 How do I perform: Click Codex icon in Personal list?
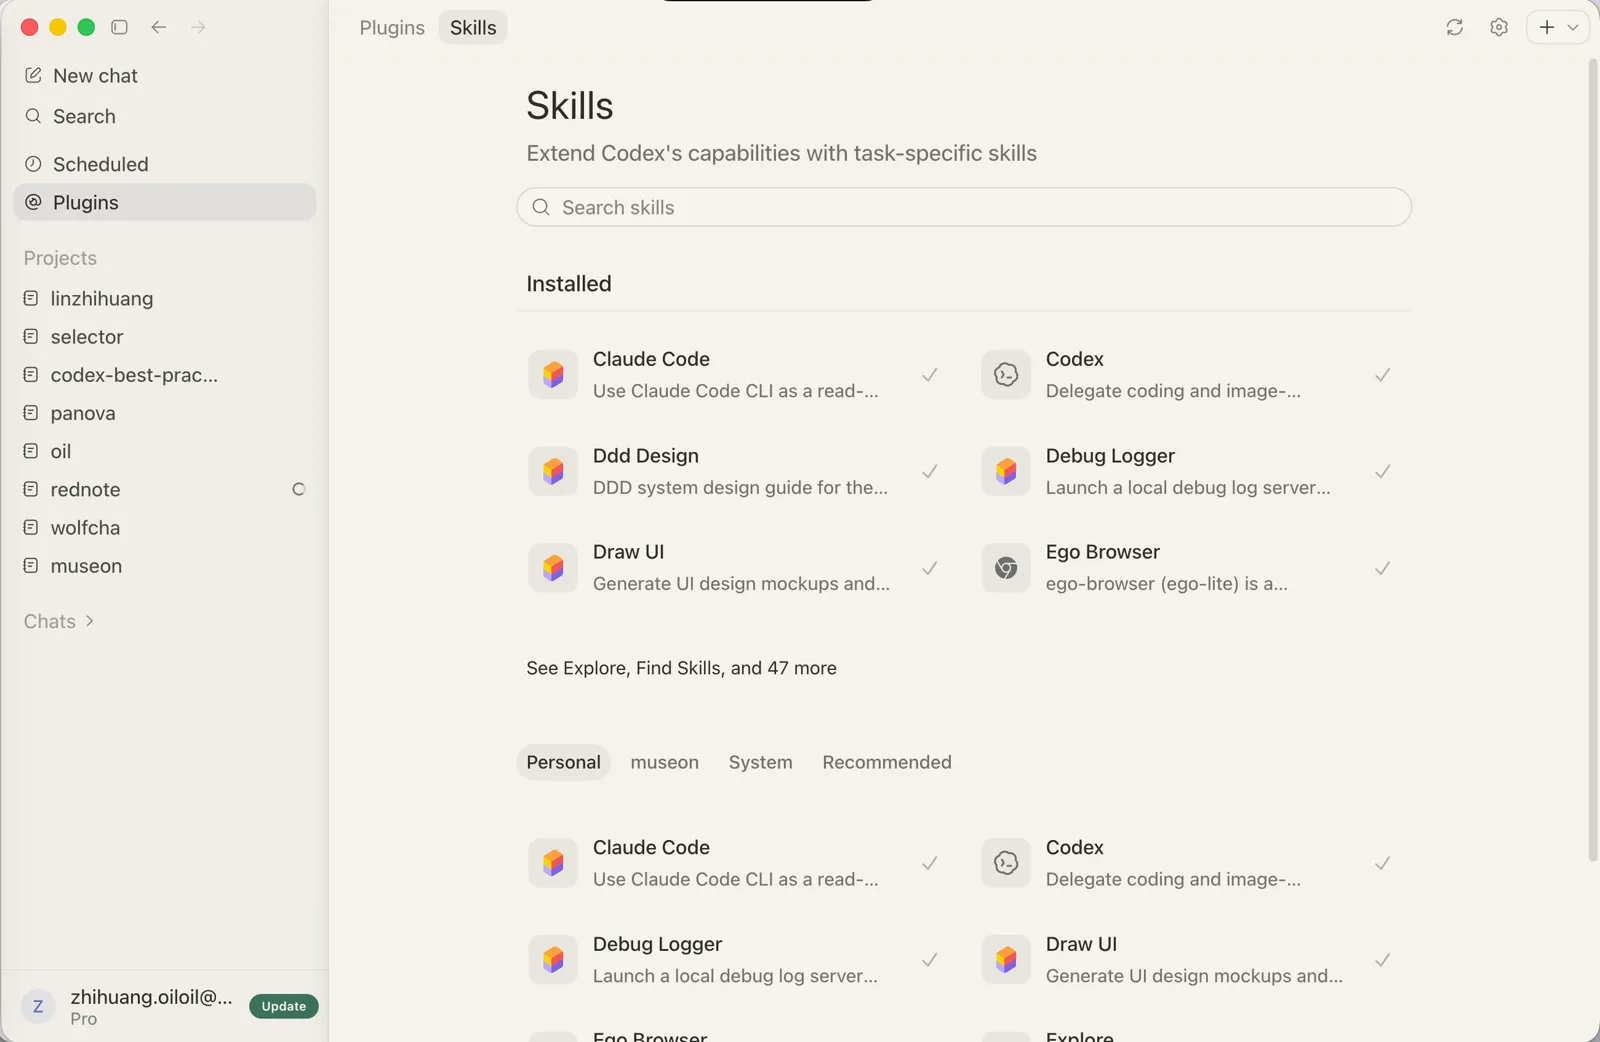pos(1006,863)
